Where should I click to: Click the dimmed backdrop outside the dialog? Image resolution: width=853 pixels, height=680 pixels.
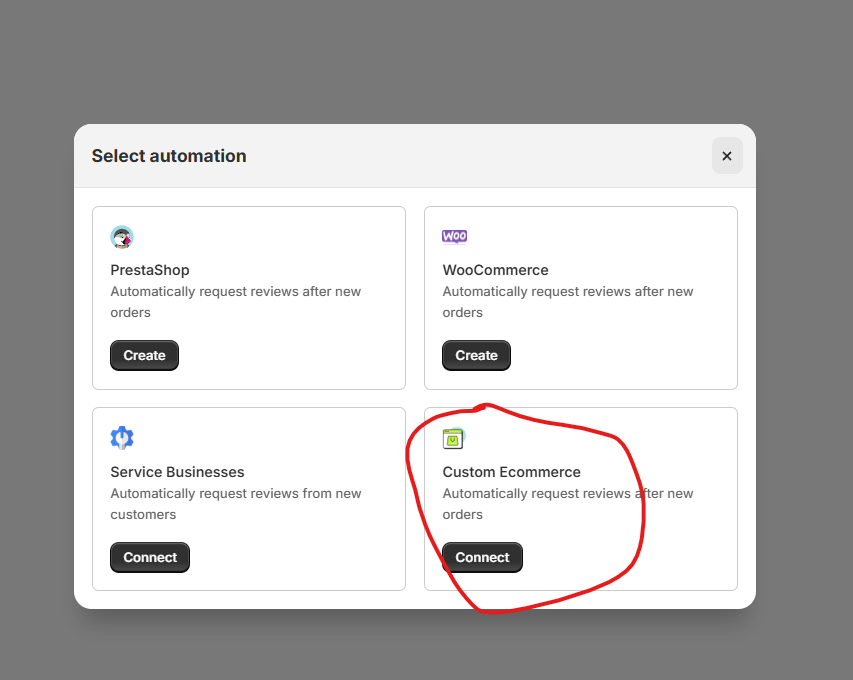click(x=400, y=60)
